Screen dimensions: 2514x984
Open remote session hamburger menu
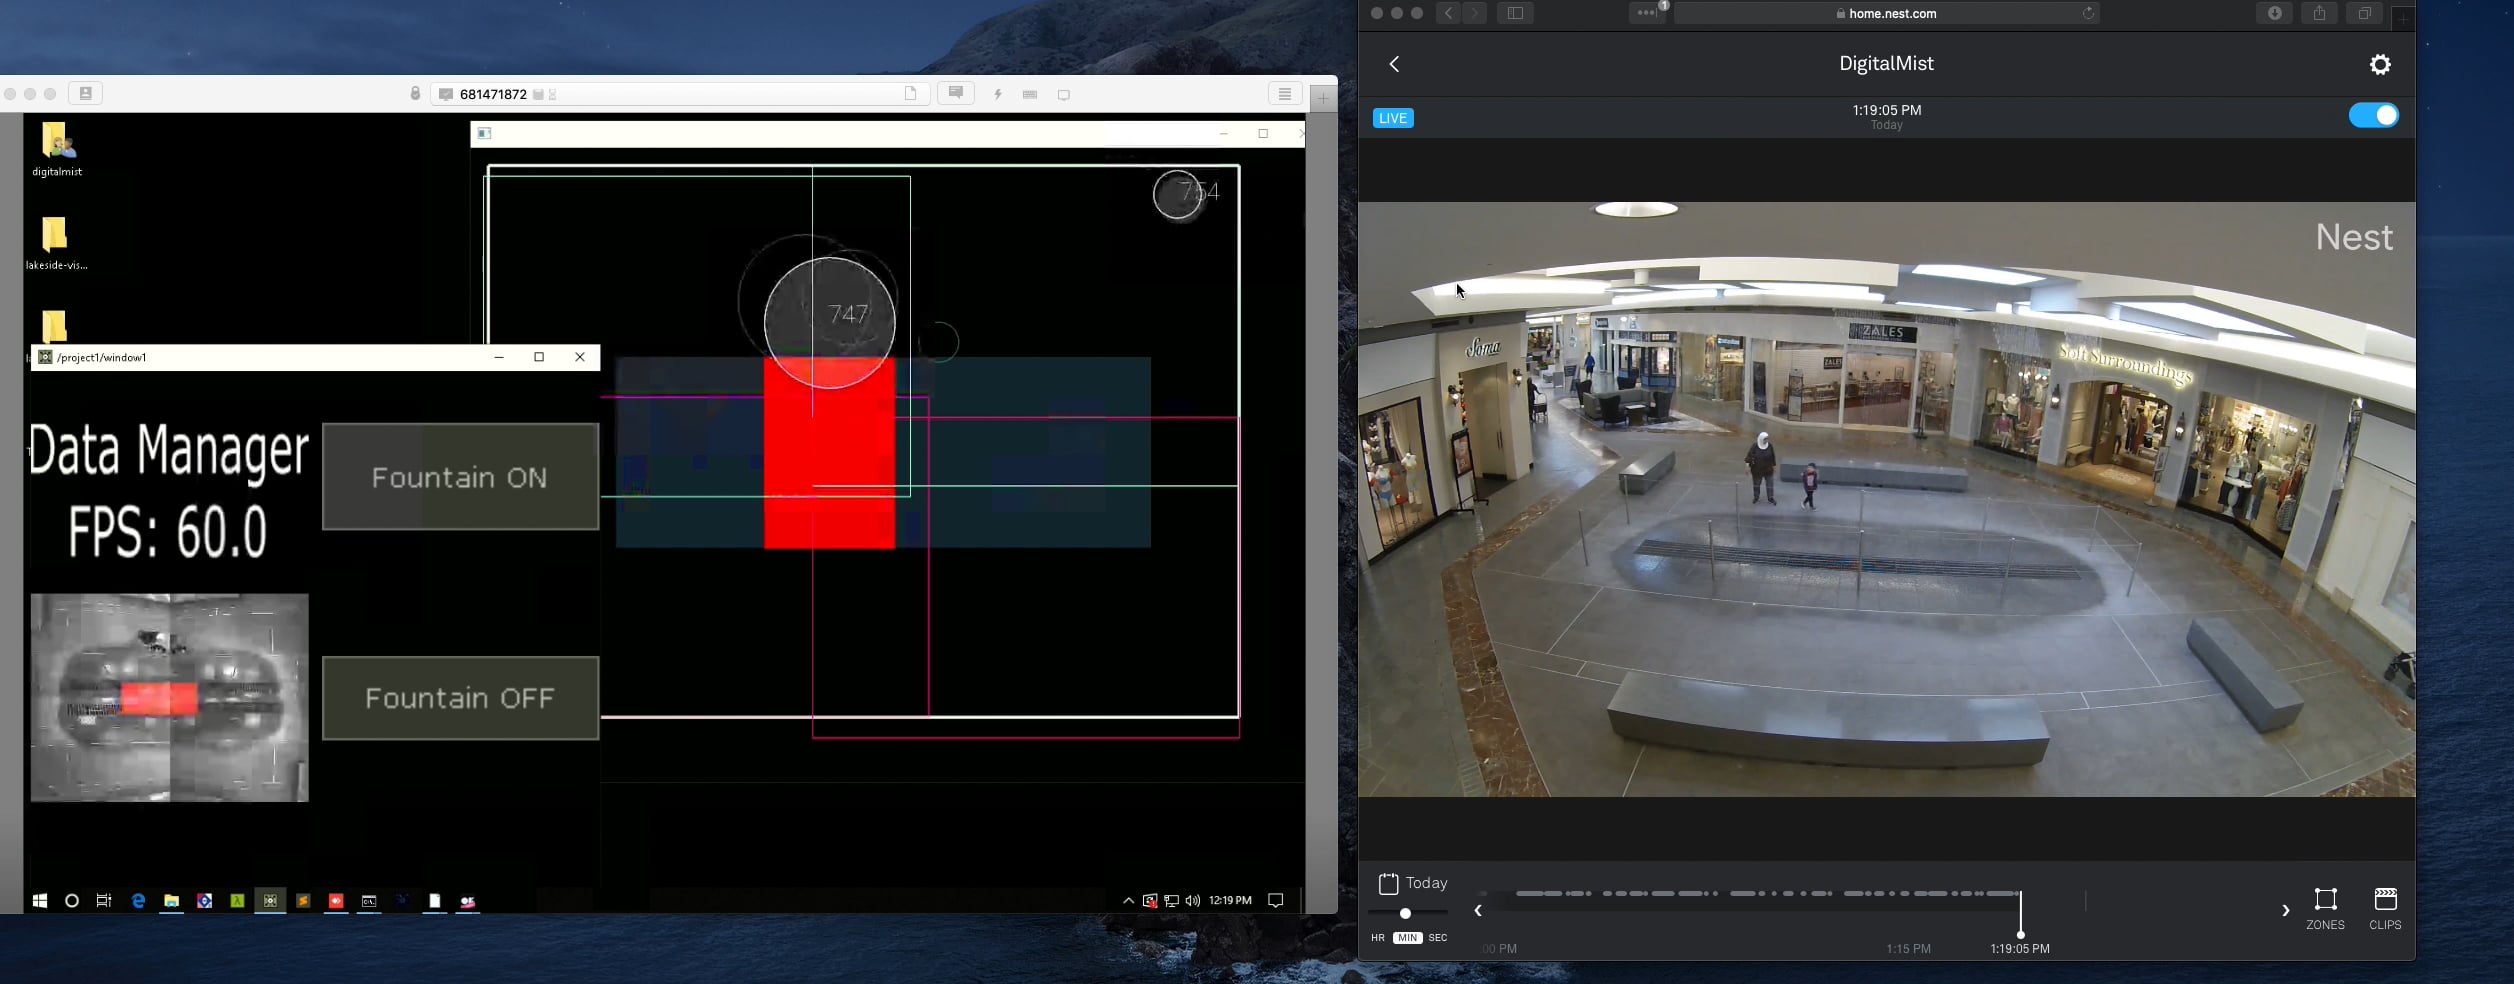[1285, 94]
